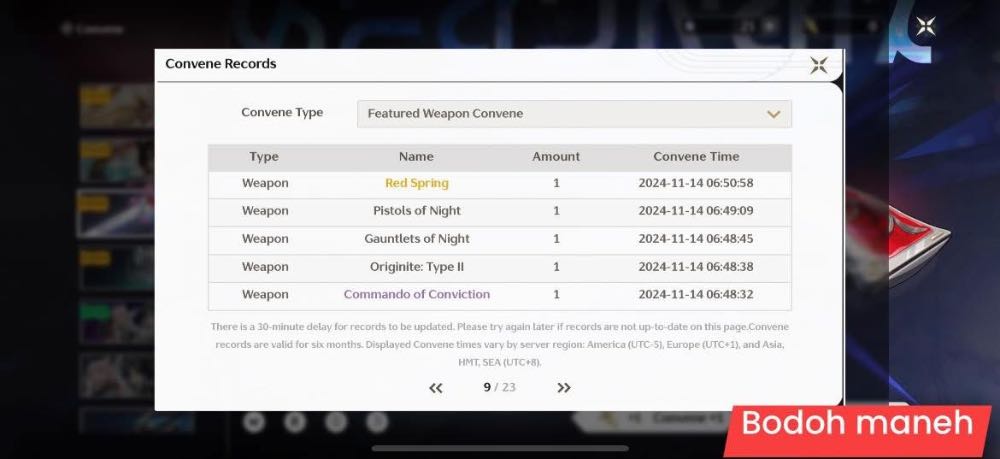The height and width of the screenshot is (459, 1000).
Task: Click the Convene Time column header
Action: tap(696, 157)
